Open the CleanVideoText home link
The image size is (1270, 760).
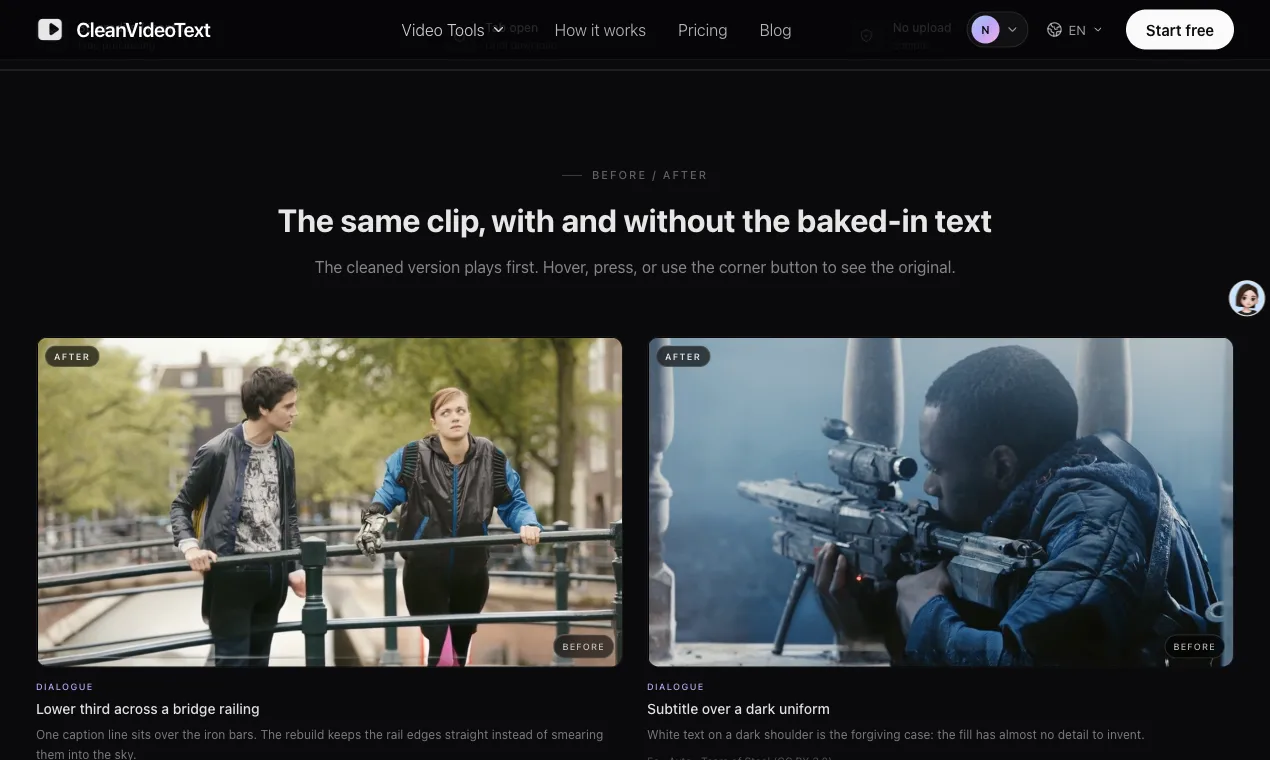point(124,30)
